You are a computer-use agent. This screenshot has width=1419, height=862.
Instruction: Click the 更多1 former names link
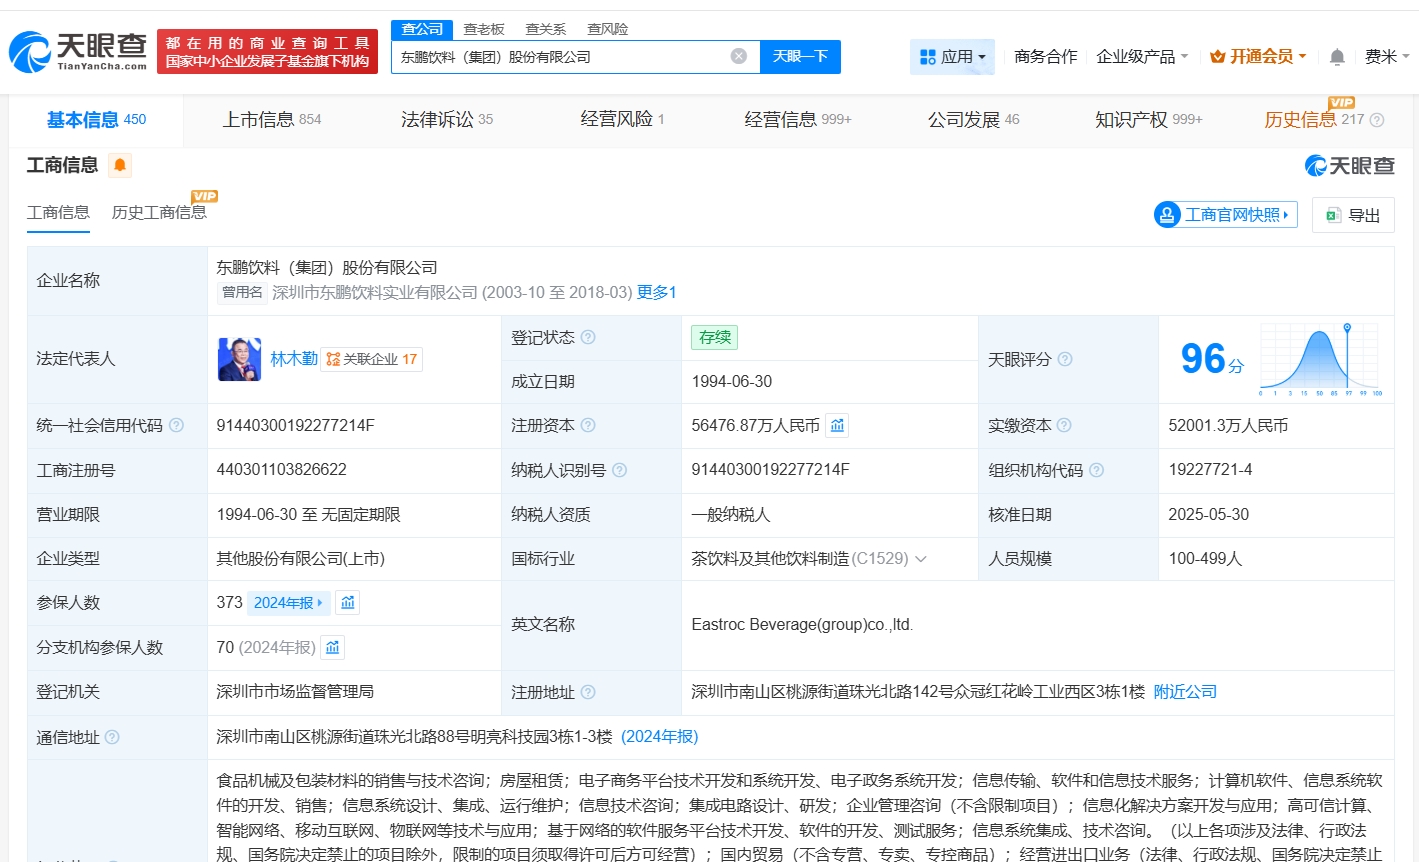pos(657,292)
